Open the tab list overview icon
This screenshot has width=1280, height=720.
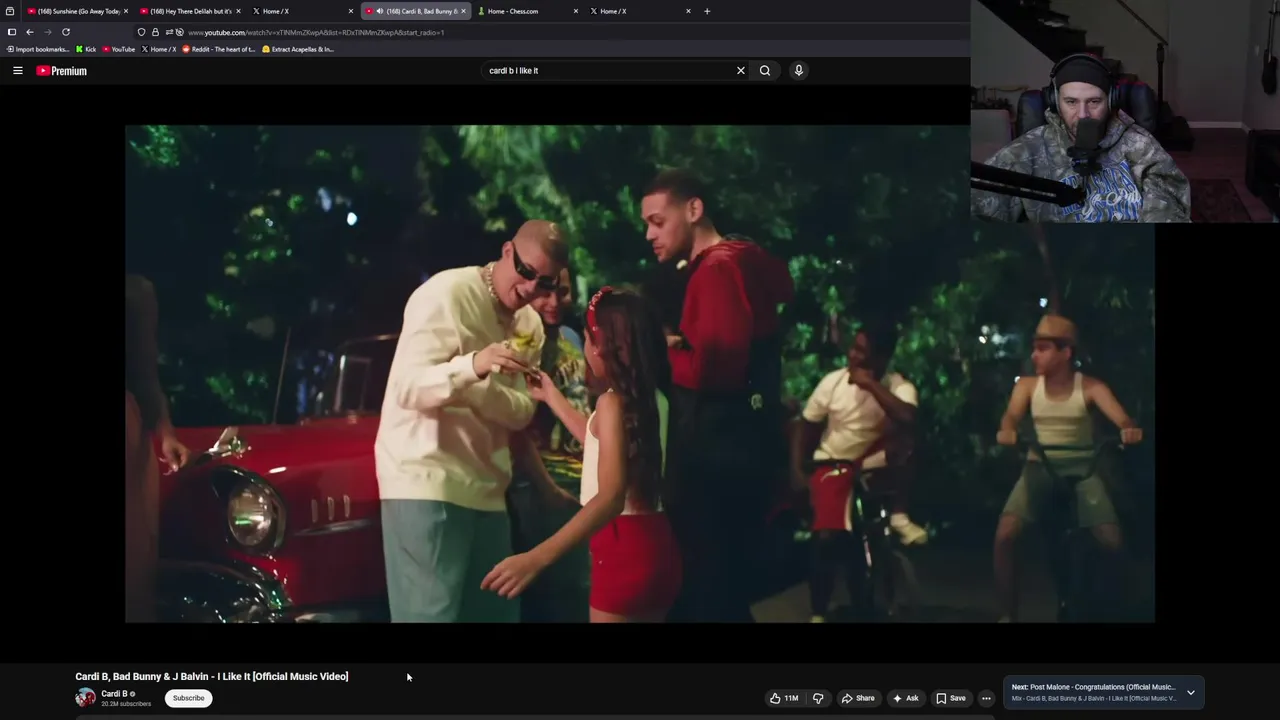click(x=10, y=11)
